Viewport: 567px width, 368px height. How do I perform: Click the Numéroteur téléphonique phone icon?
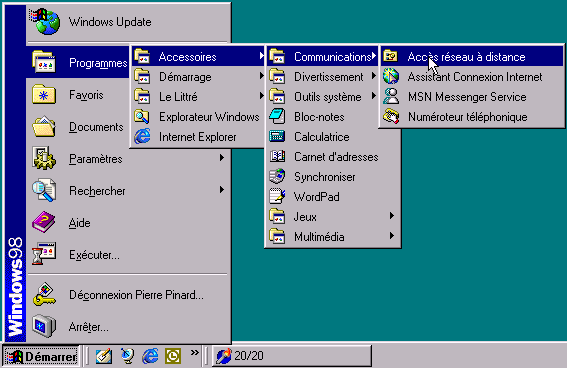[x=391, y=116]
